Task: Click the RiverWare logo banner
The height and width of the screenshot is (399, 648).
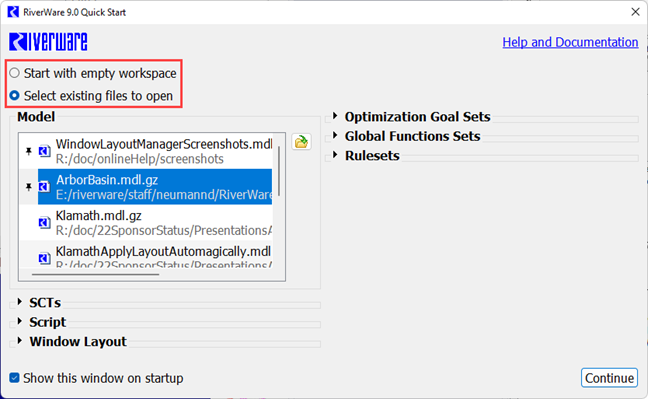Action: 48,41
